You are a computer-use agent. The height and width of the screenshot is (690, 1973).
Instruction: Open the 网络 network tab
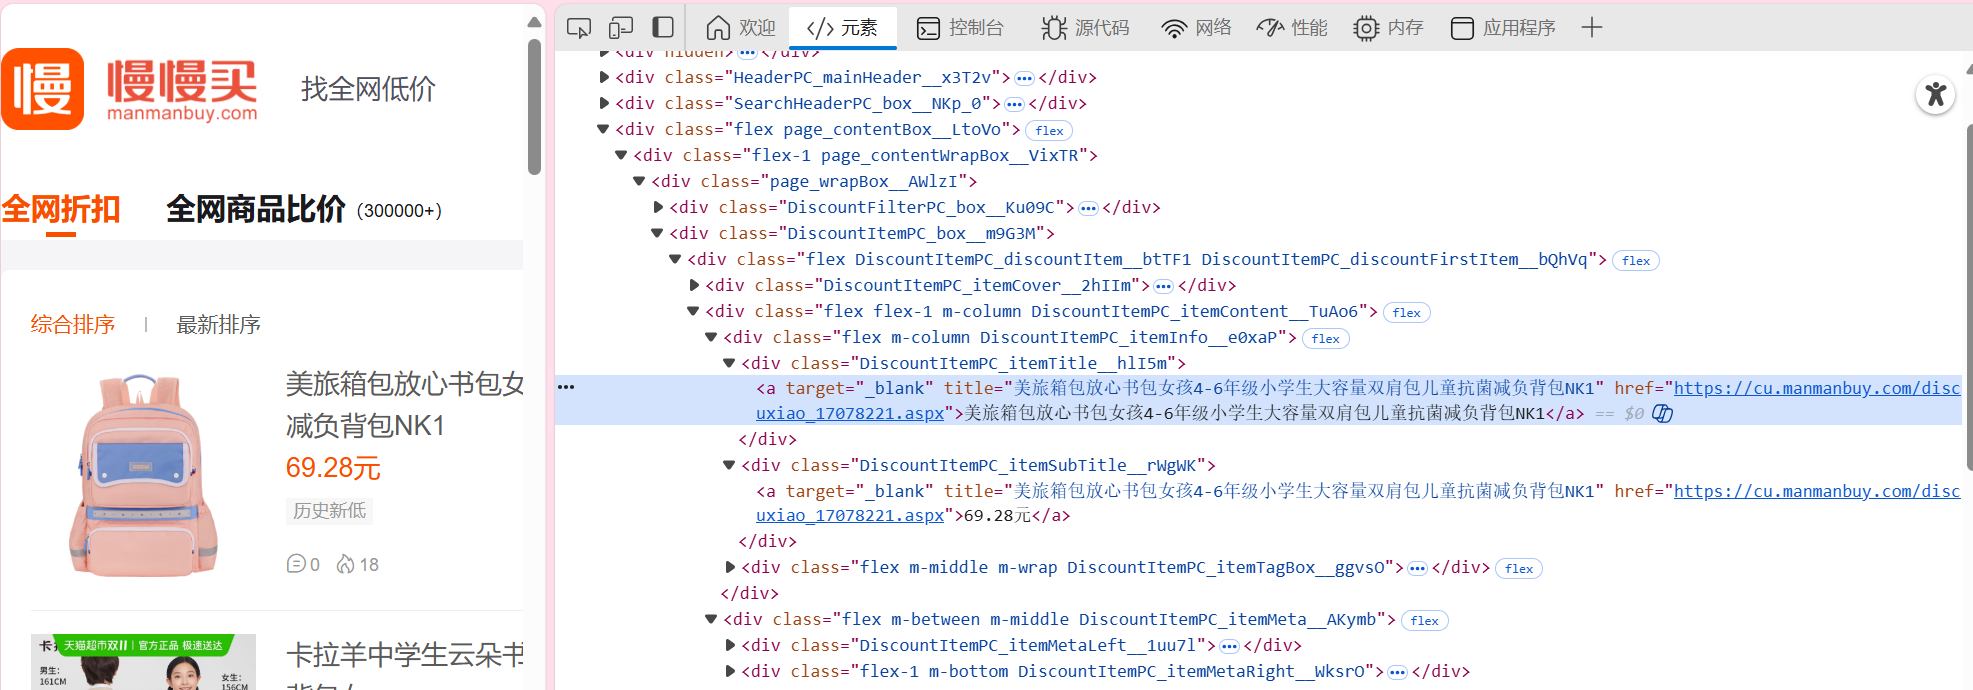tap(1196, 28)
